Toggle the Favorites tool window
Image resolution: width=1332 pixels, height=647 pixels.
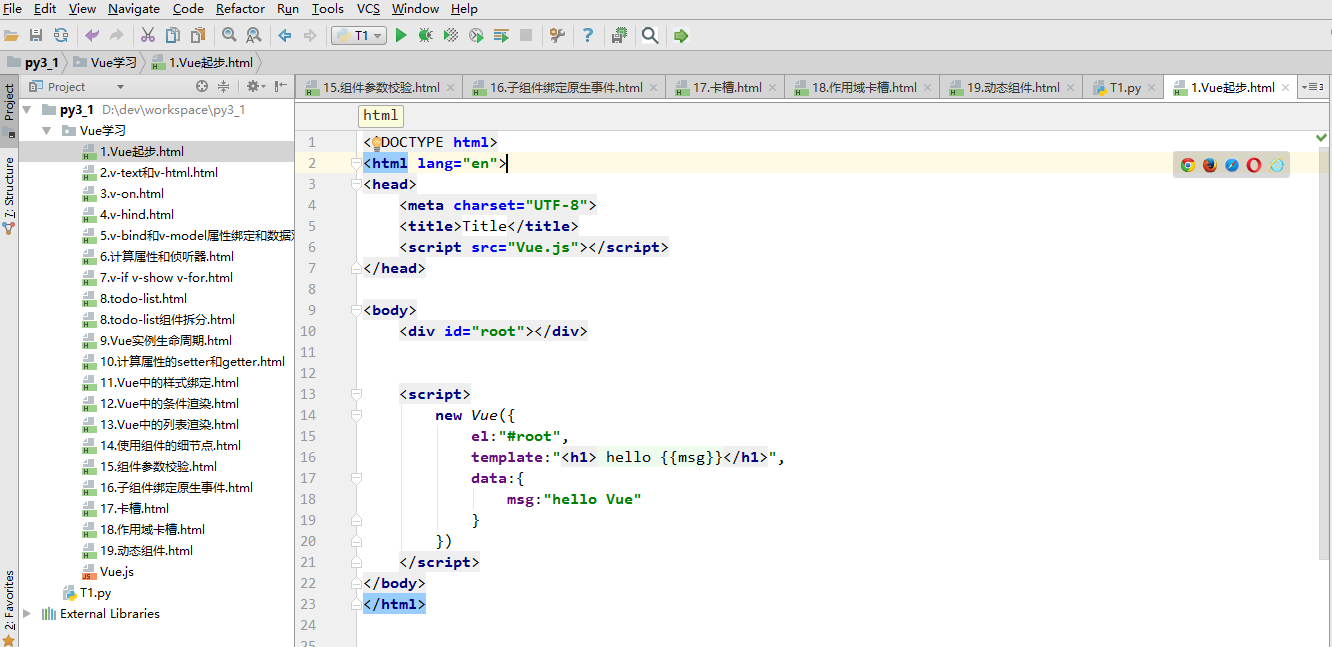(9, 606)
